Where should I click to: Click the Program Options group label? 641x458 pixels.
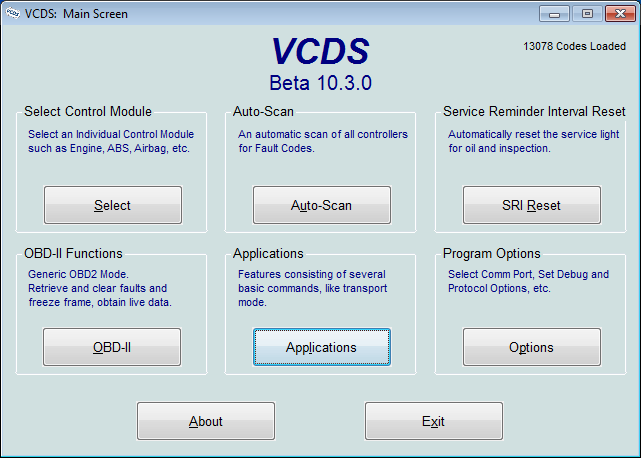pyautogui.click(x=491, y=254)
